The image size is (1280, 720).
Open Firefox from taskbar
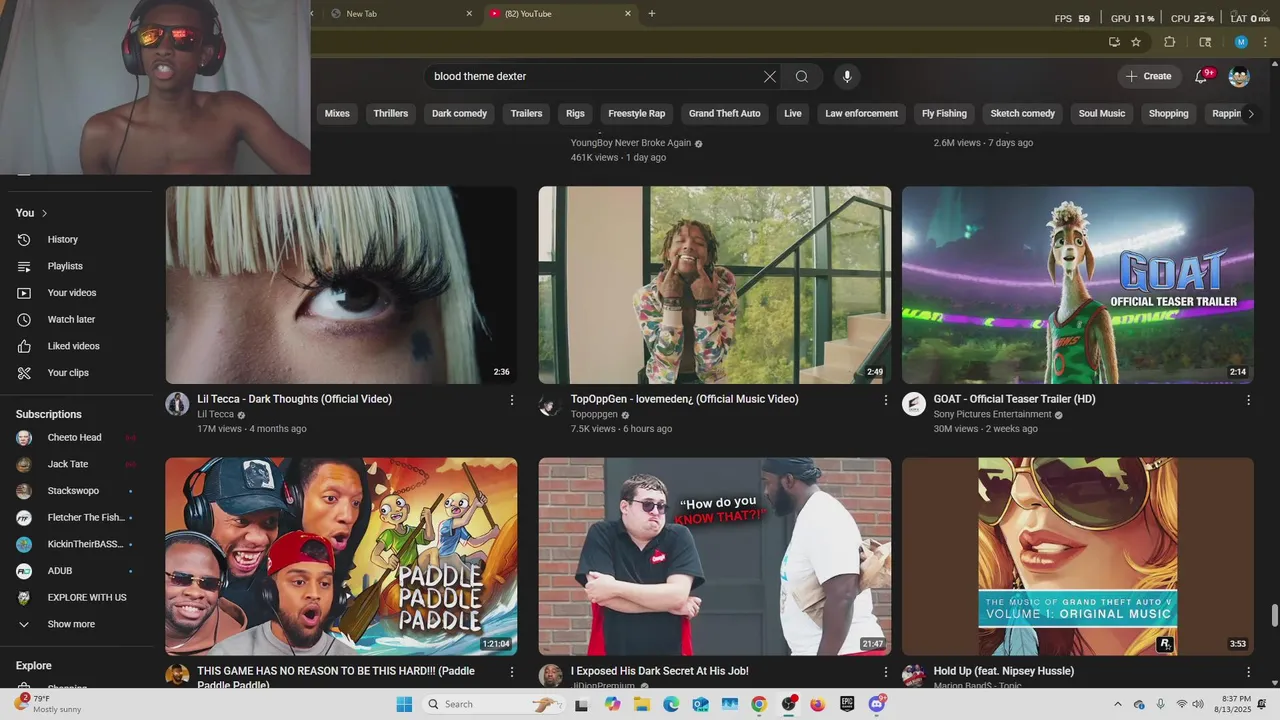[817, 704]
